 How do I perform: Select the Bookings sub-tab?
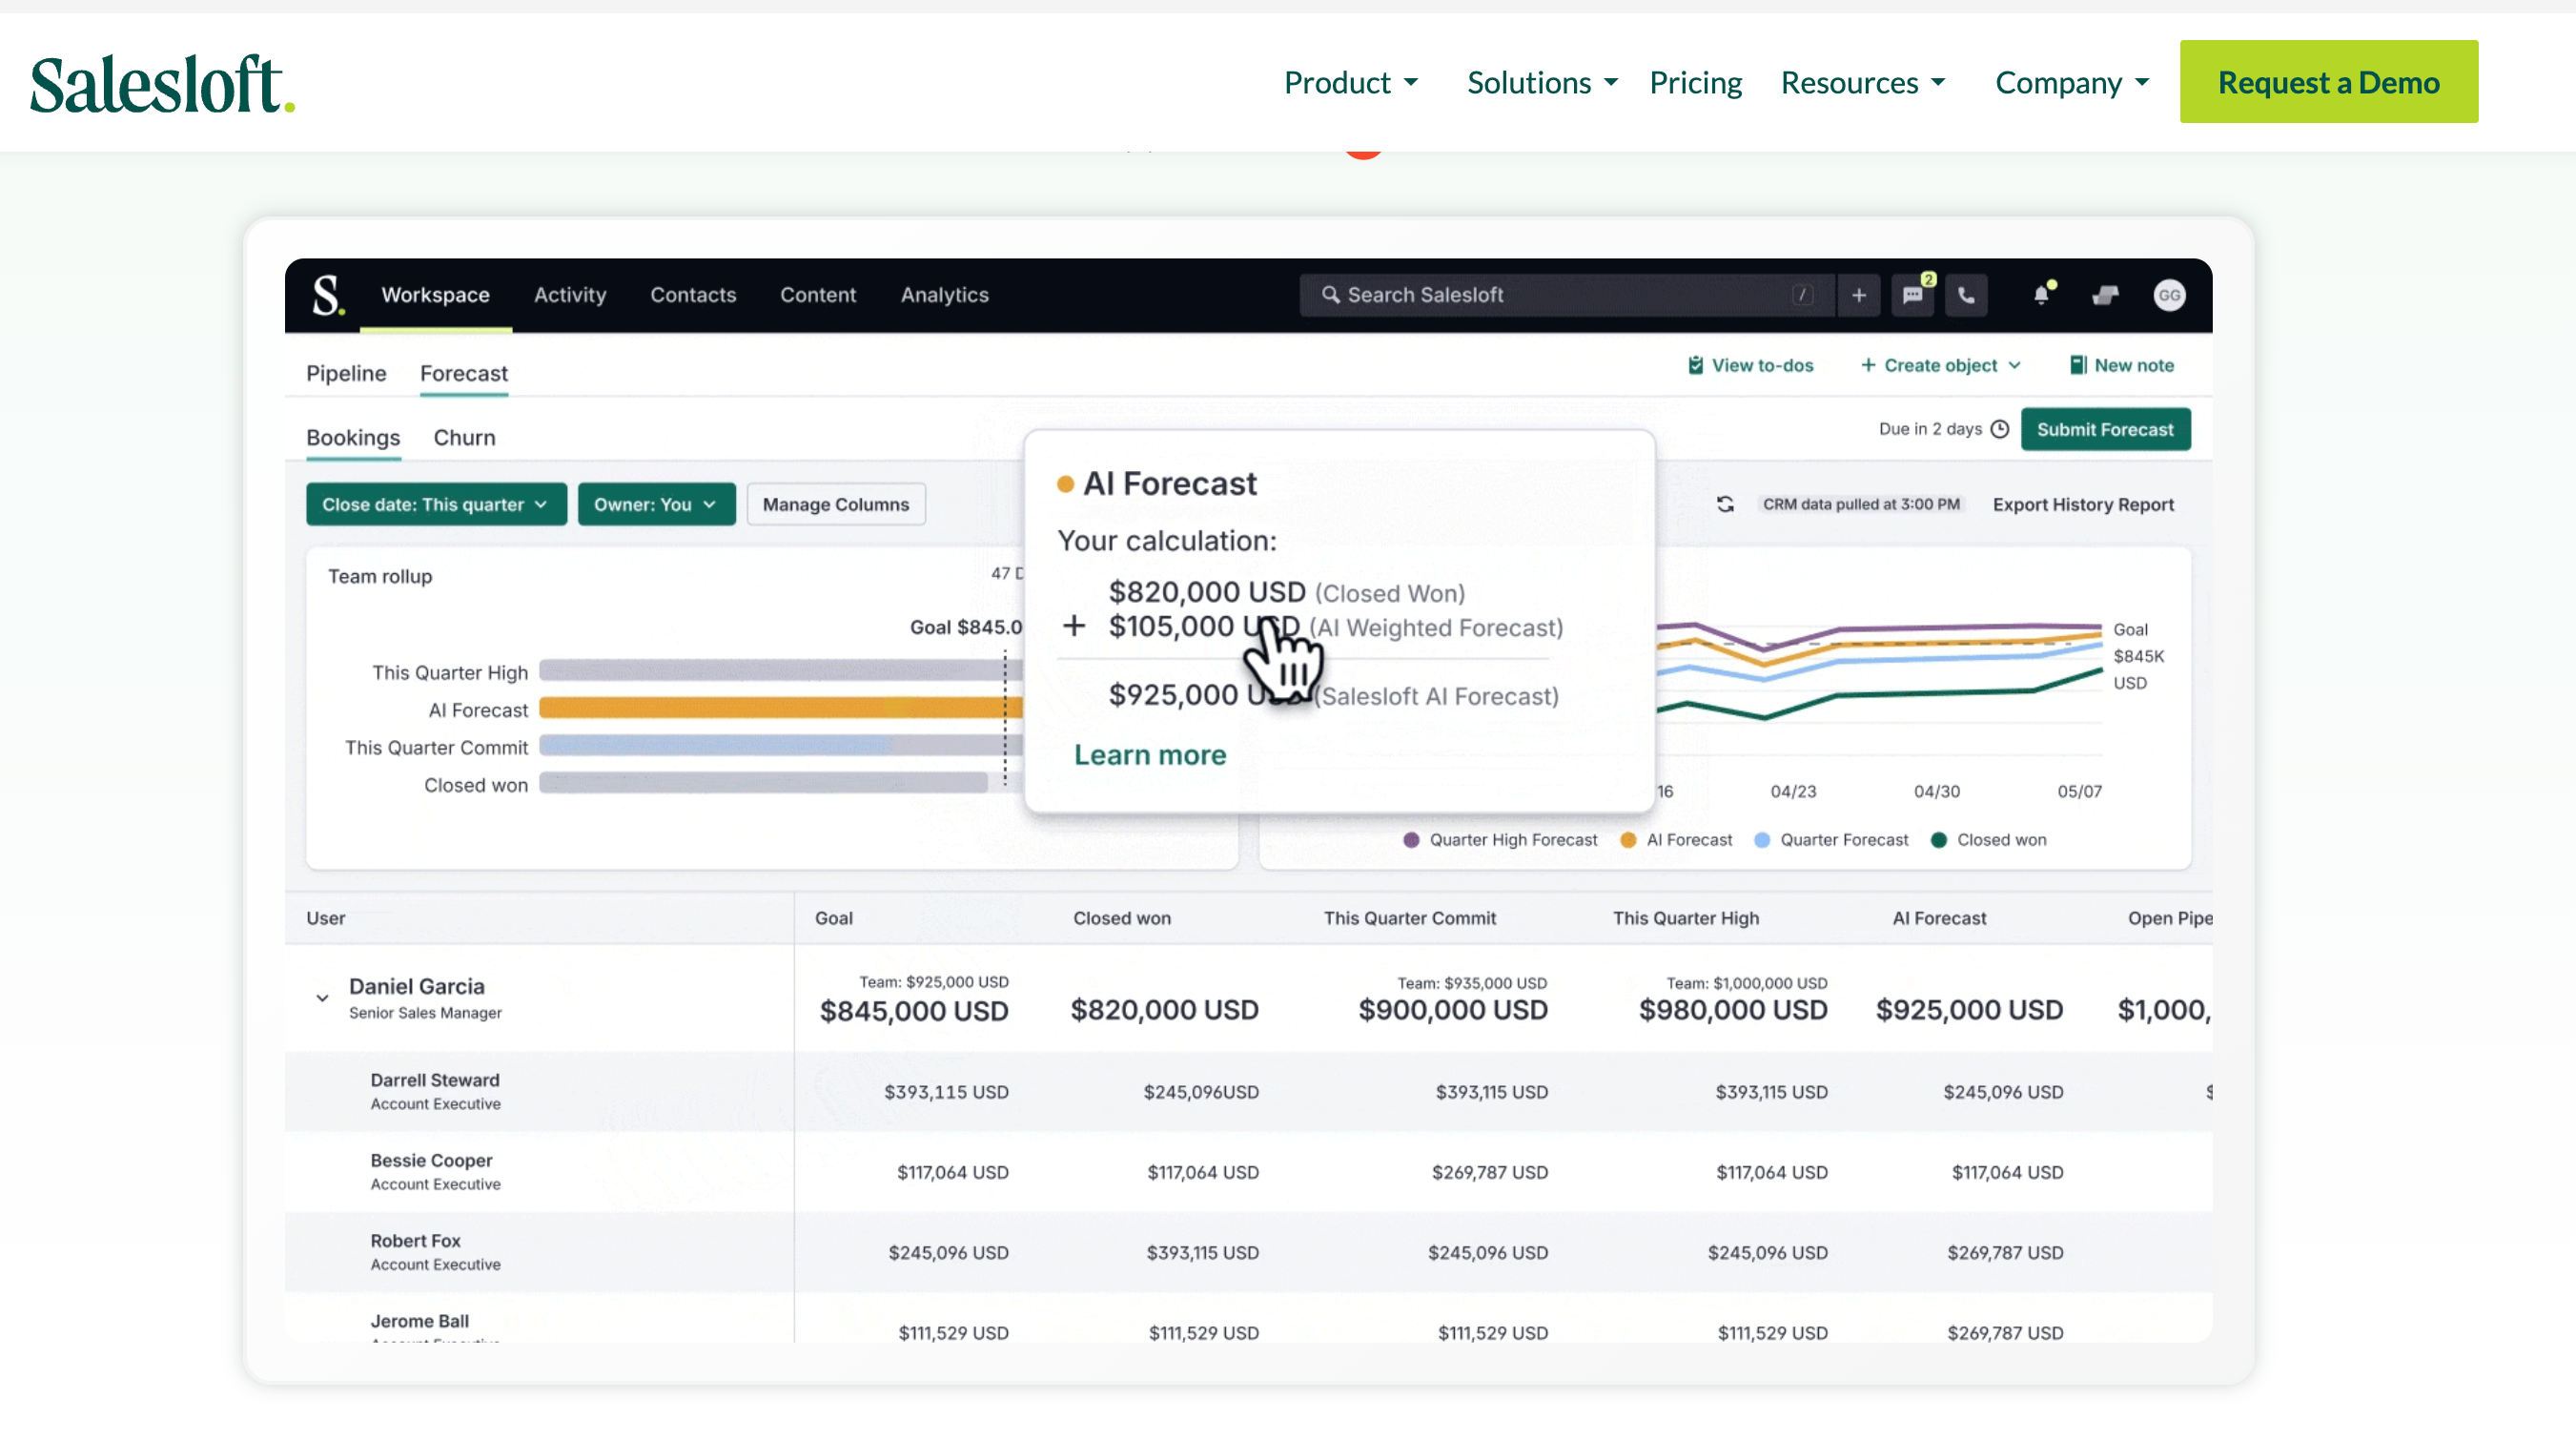(353, 437)
